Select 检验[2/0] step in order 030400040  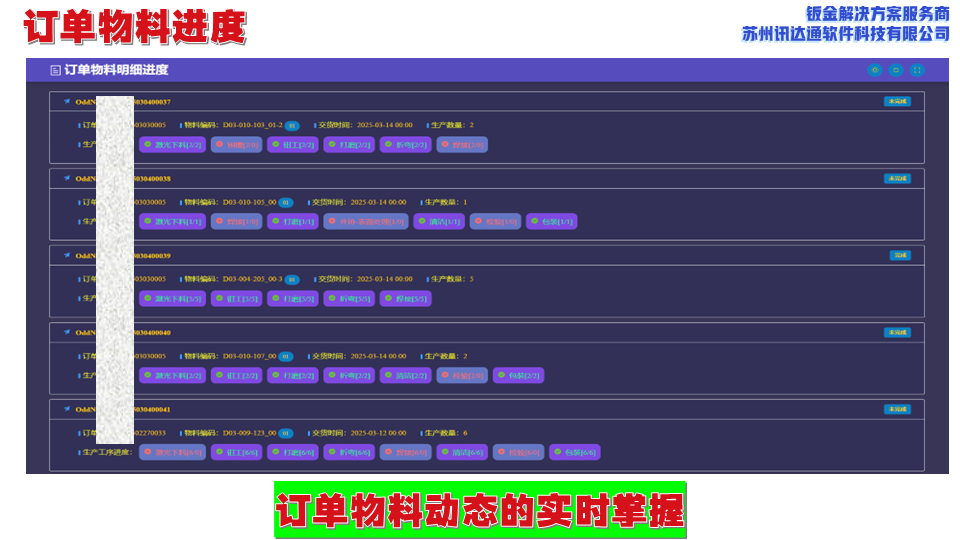[x=462, y=376]
